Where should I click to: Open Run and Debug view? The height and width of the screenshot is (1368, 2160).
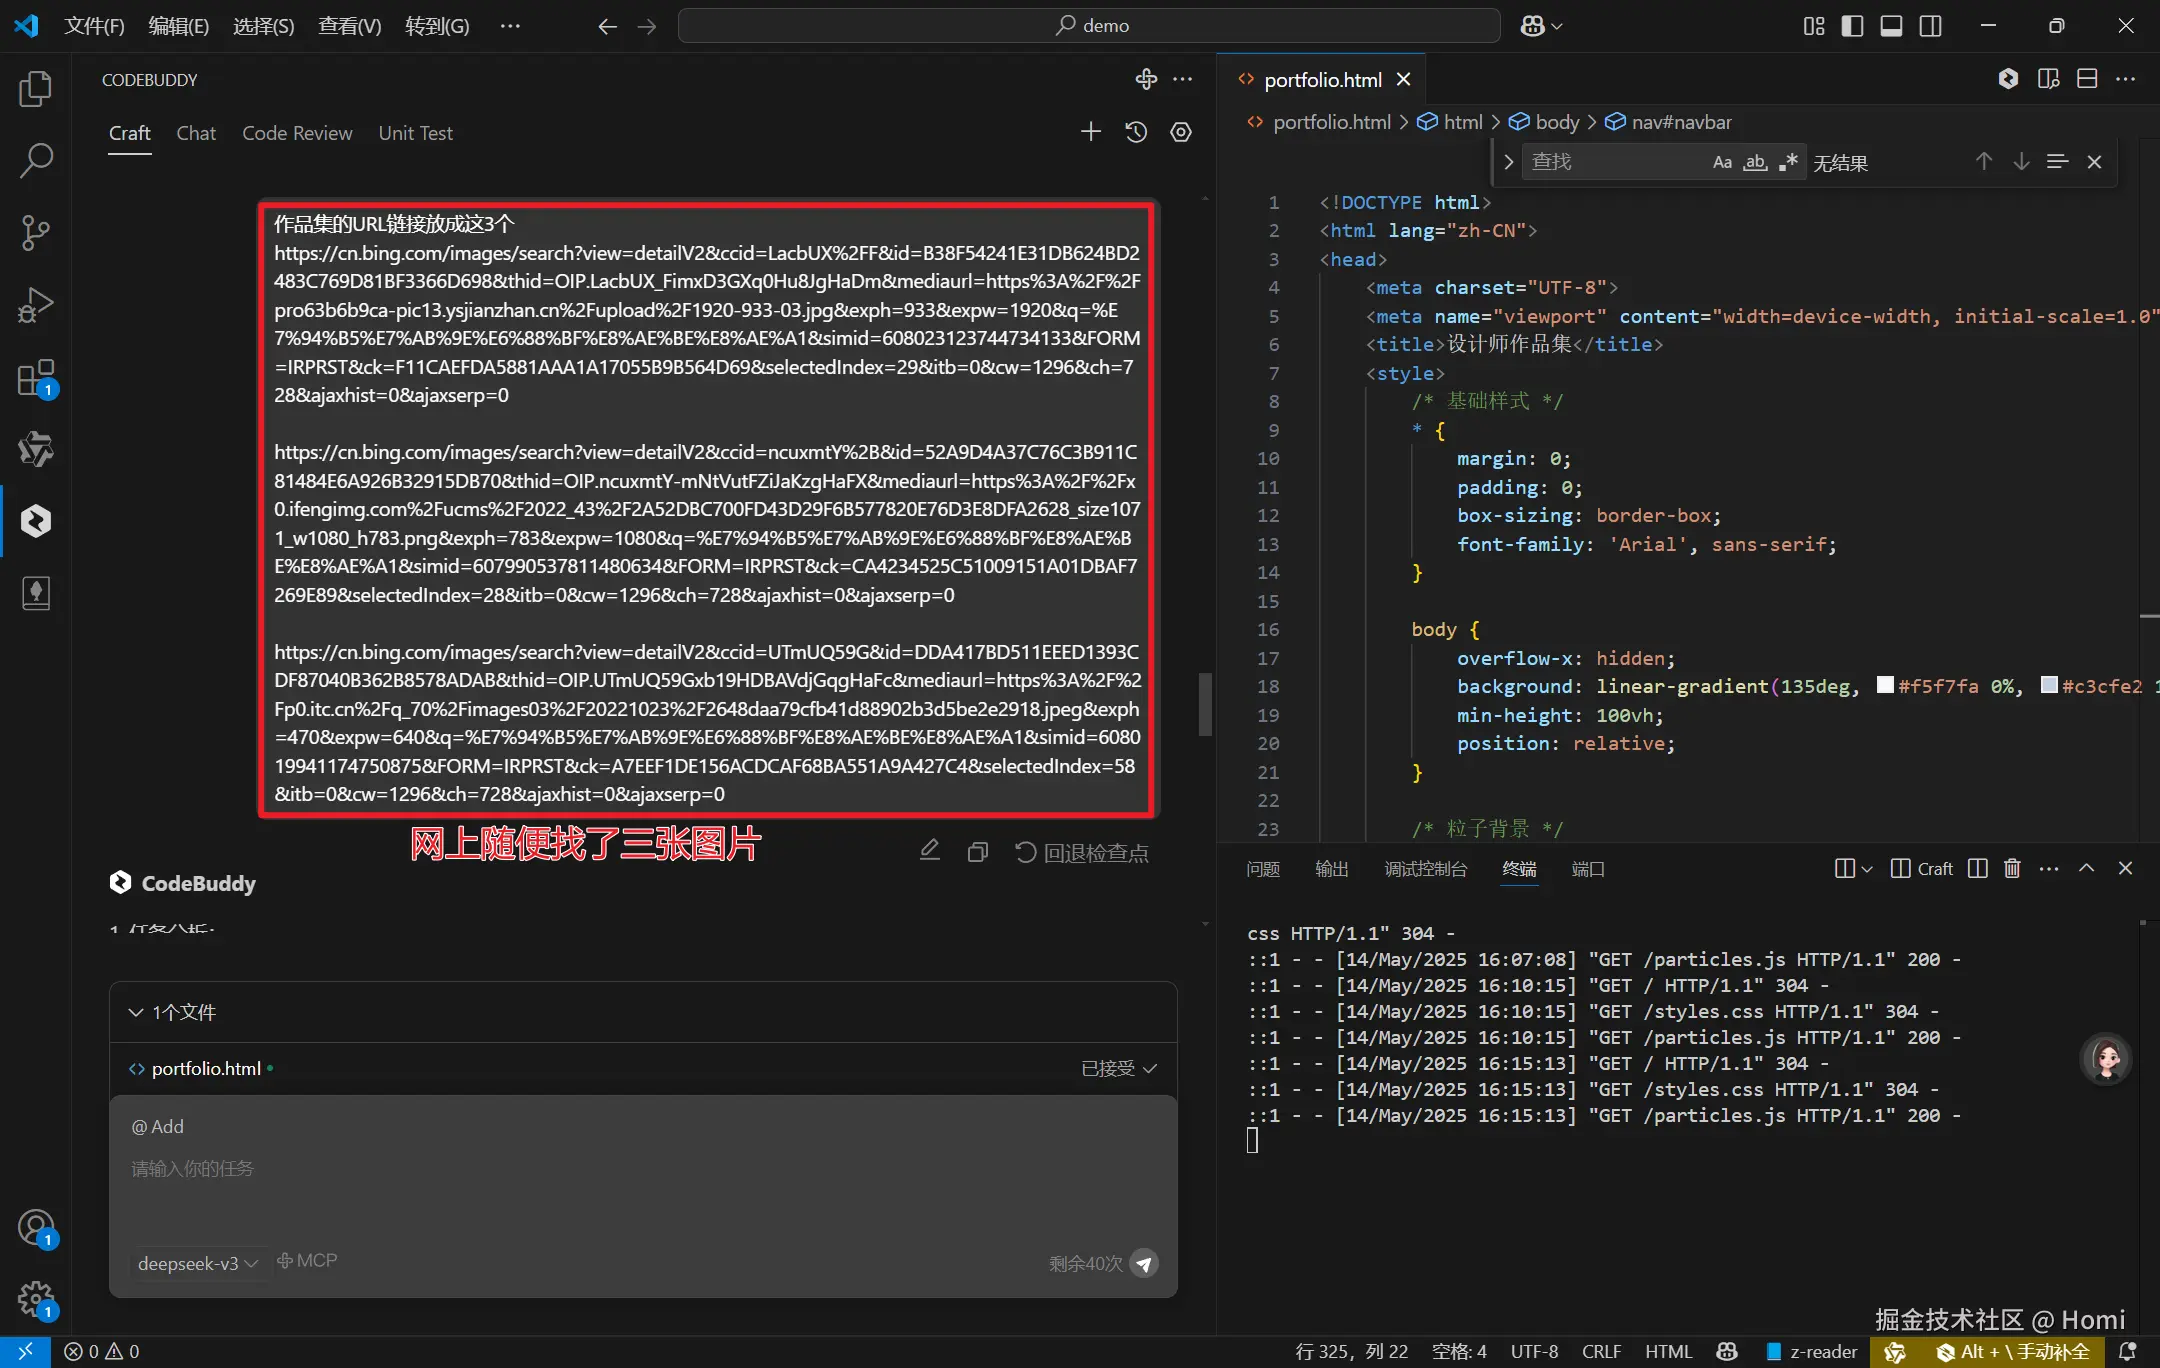[36, 305]
